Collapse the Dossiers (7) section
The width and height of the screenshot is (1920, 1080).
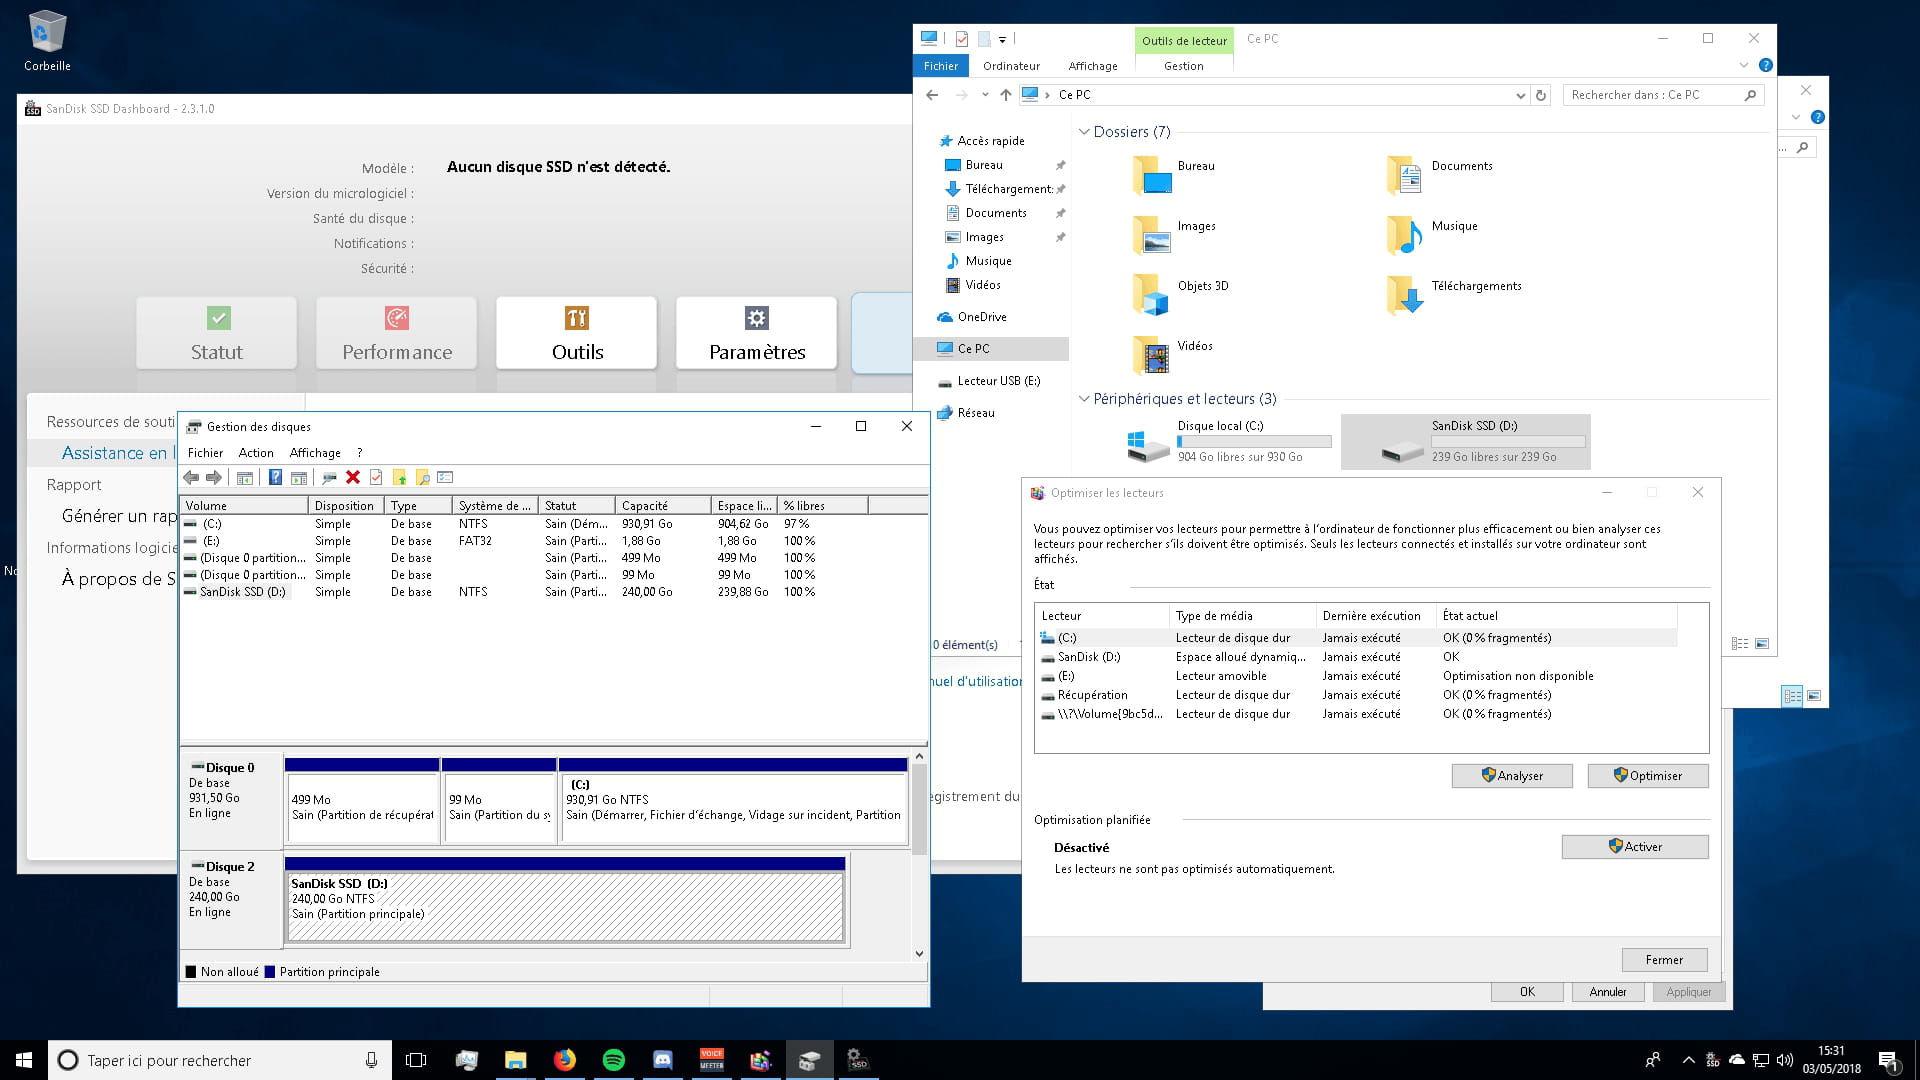click(x=1084, y=132)
